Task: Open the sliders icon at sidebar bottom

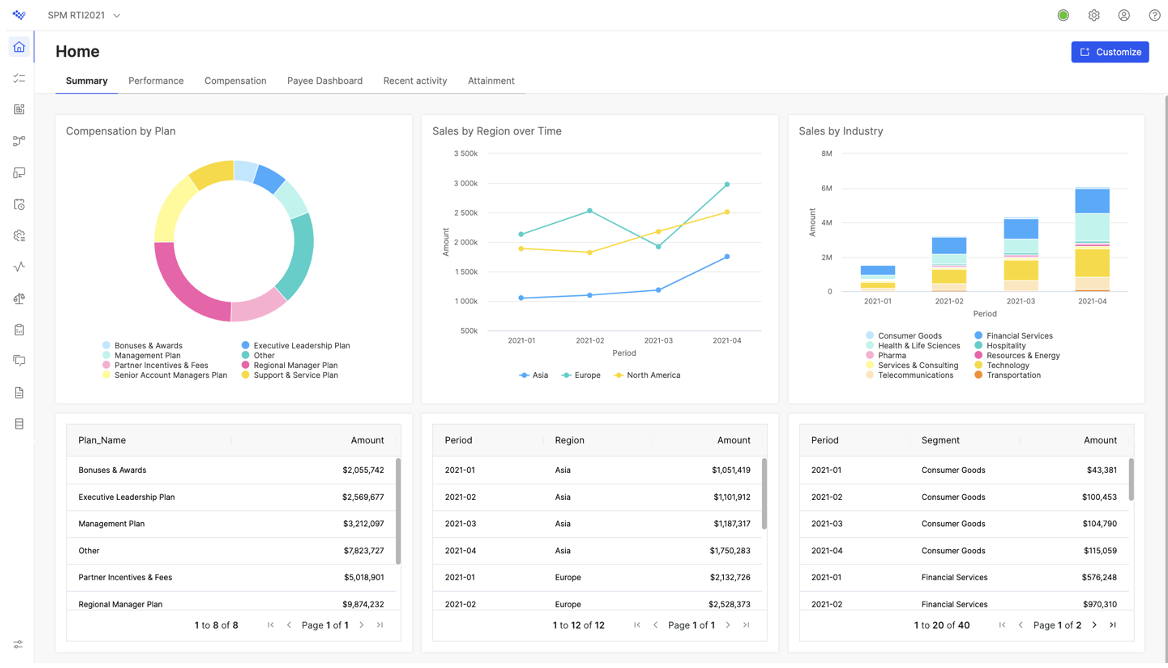Action: [19, 644]
